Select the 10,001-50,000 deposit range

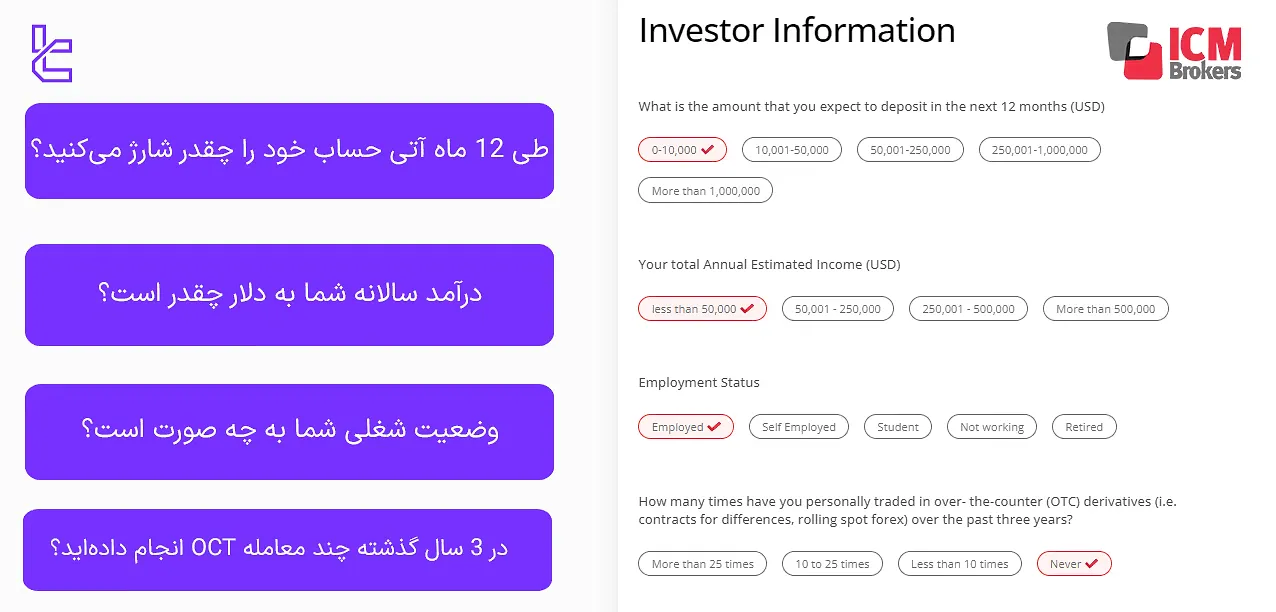coord(793,149)
